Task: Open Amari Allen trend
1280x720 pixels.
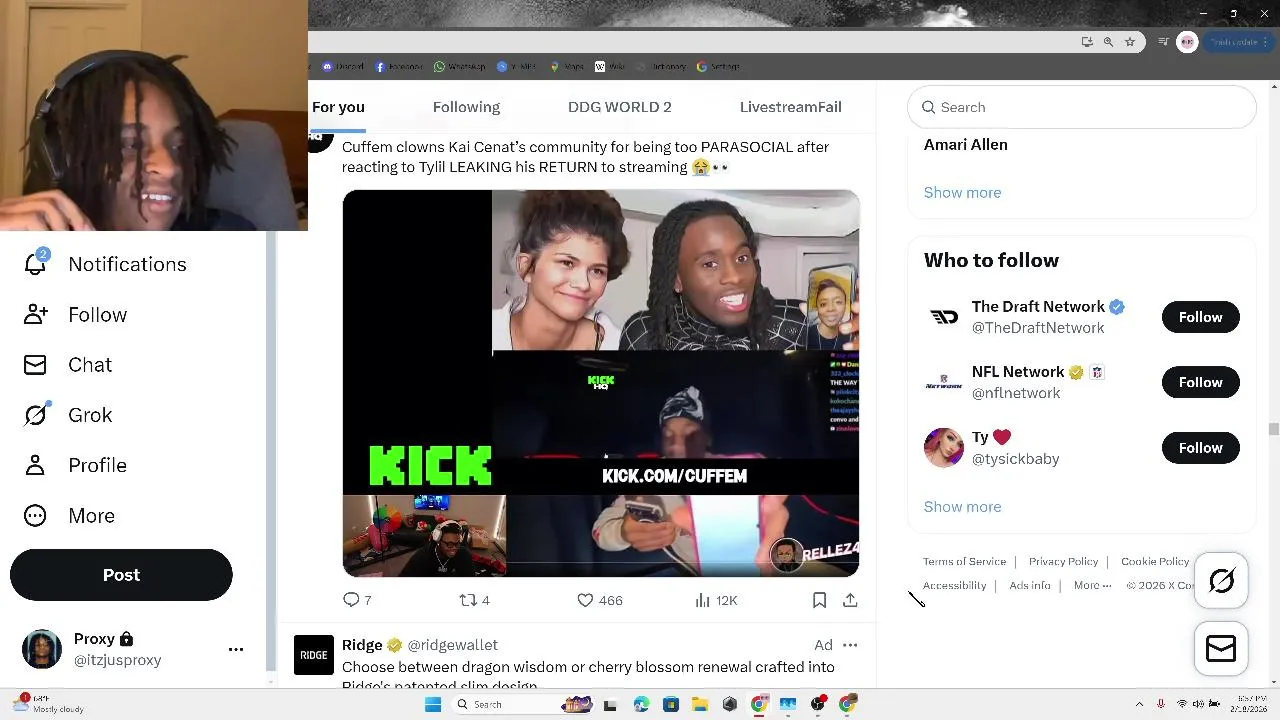Action: [x=965, y=145]
